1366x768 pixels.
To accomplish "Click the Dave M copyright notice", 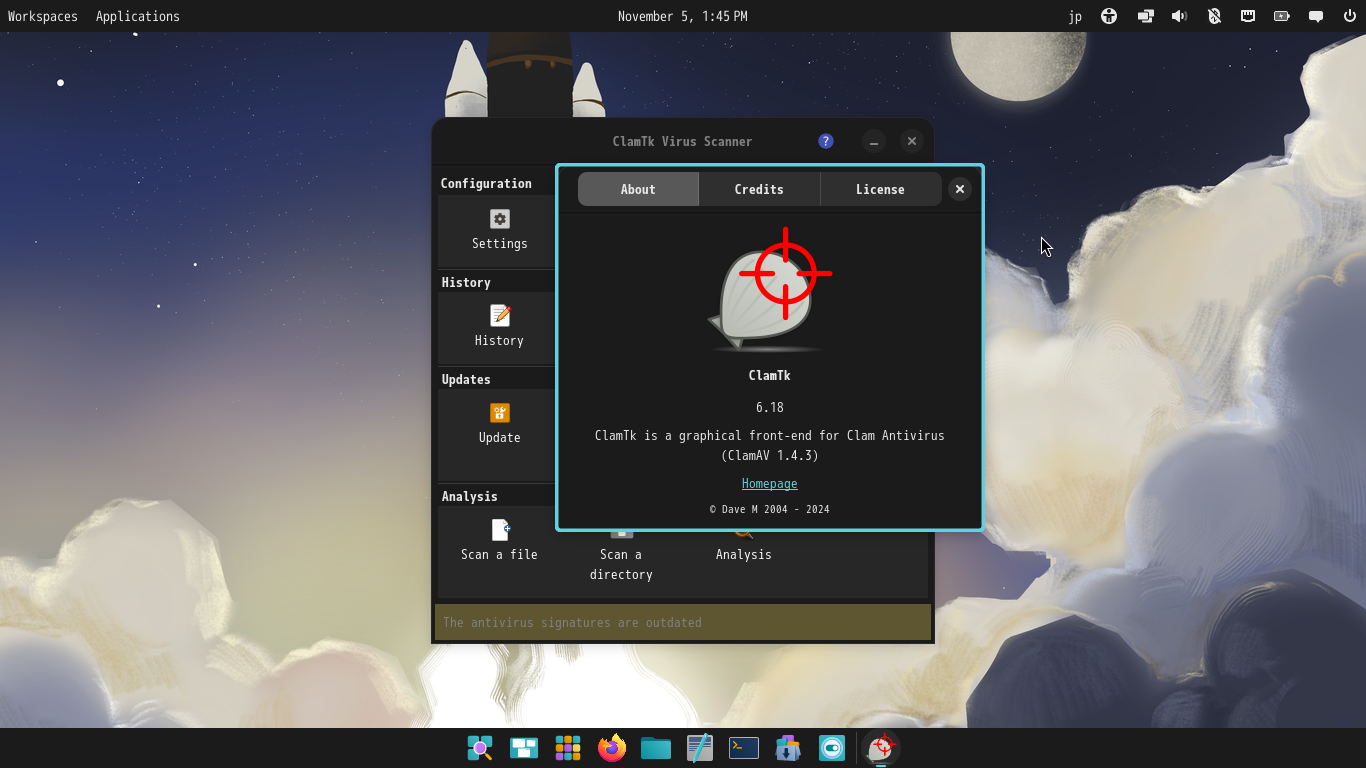I will (770, 509).
